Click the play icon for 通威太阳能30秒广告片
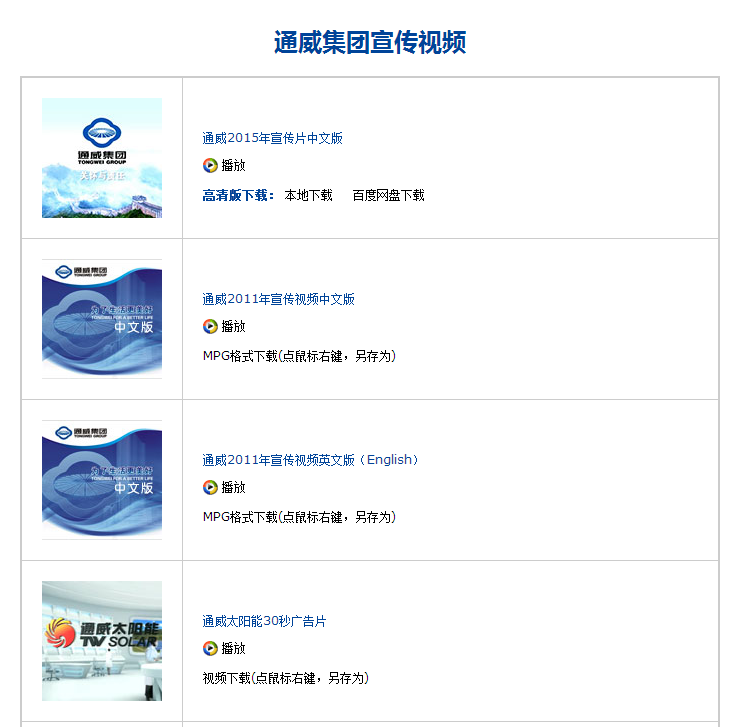The width and height of the screenshot is (739, 727). (x=210, y=649)
